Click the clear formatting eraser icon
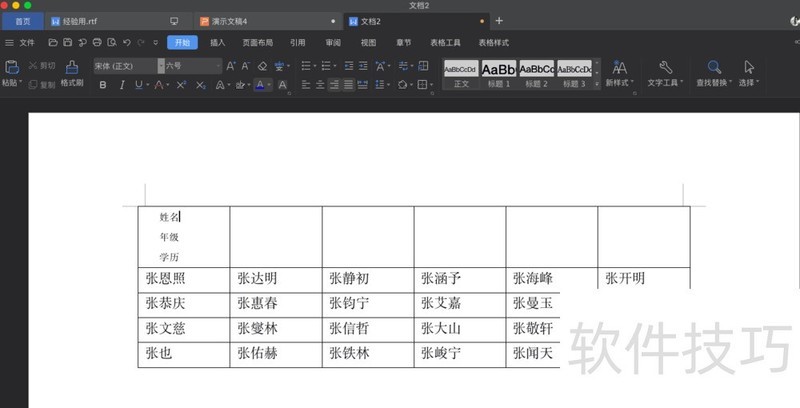 [x=262, y=66]
